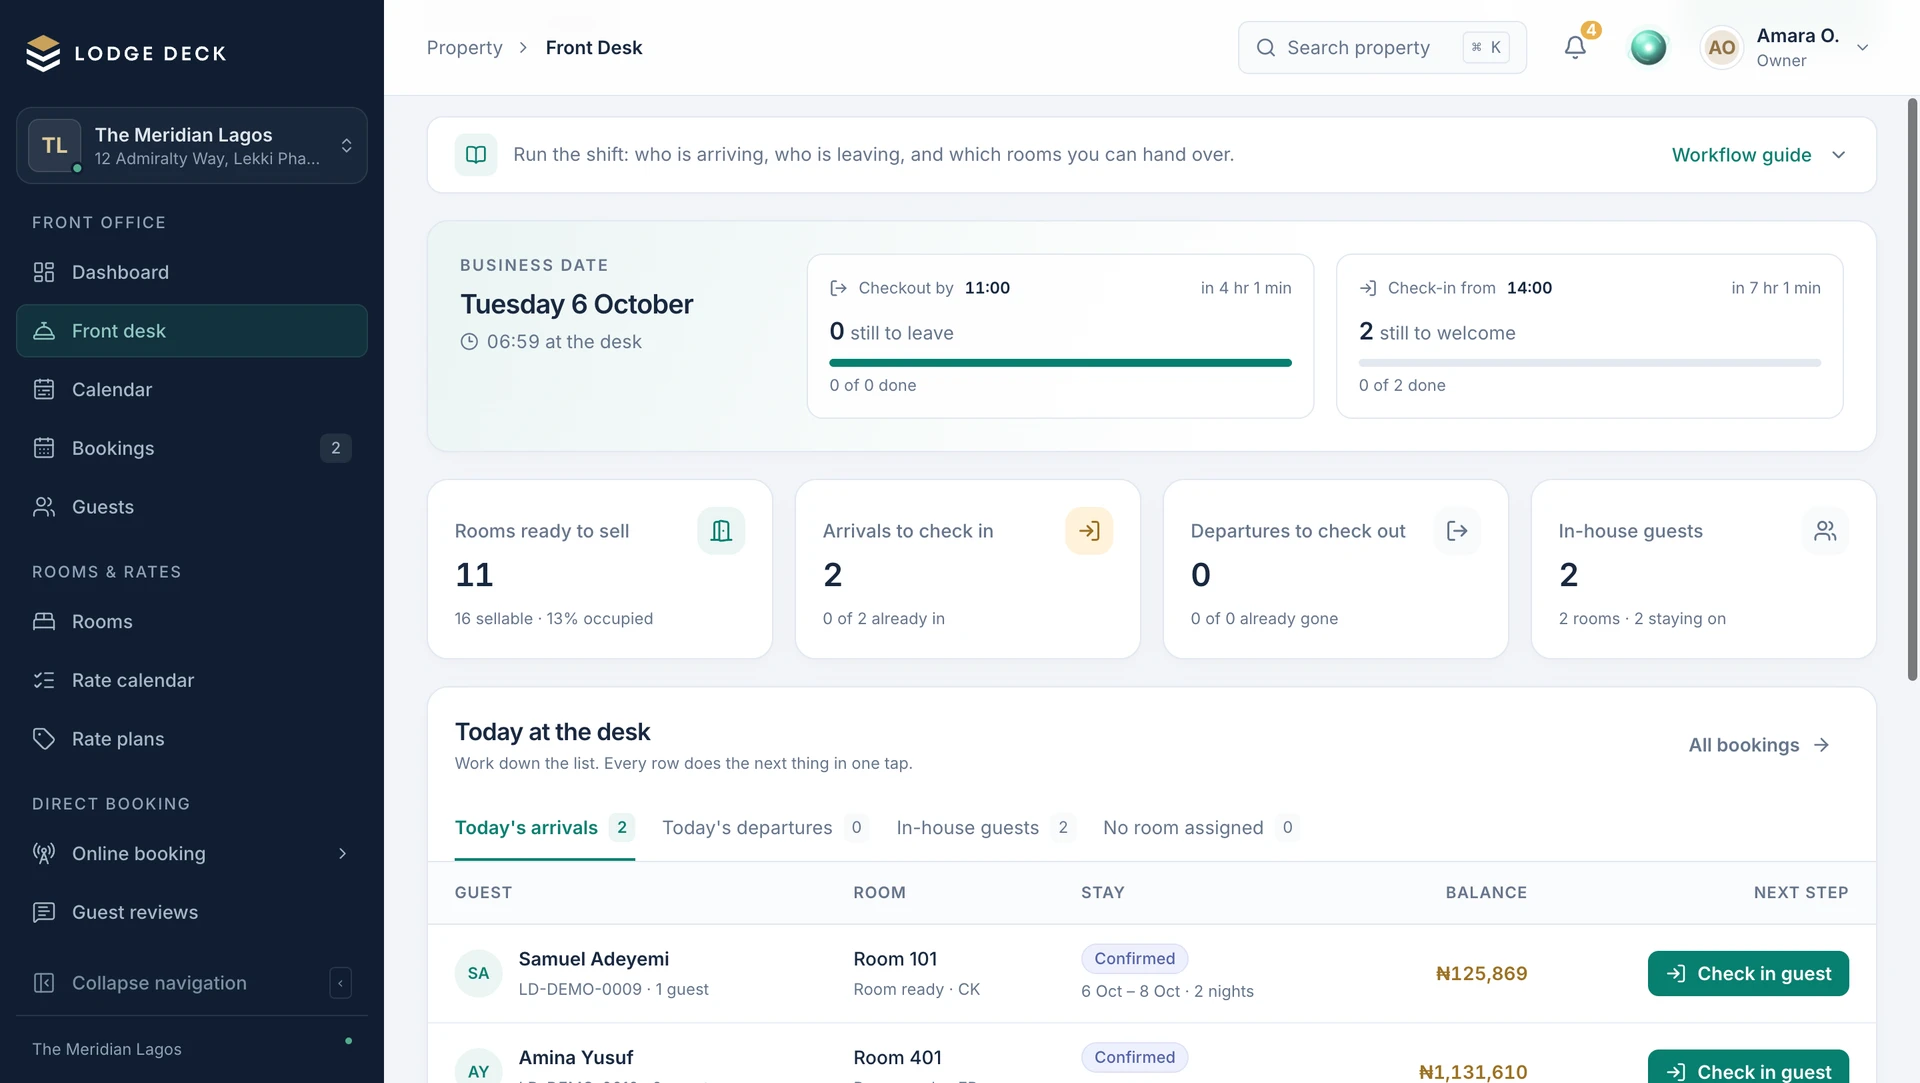Open Bookings in the sidebar
Viewport: 1920px width, 1083px height.
tap(192, 448)
